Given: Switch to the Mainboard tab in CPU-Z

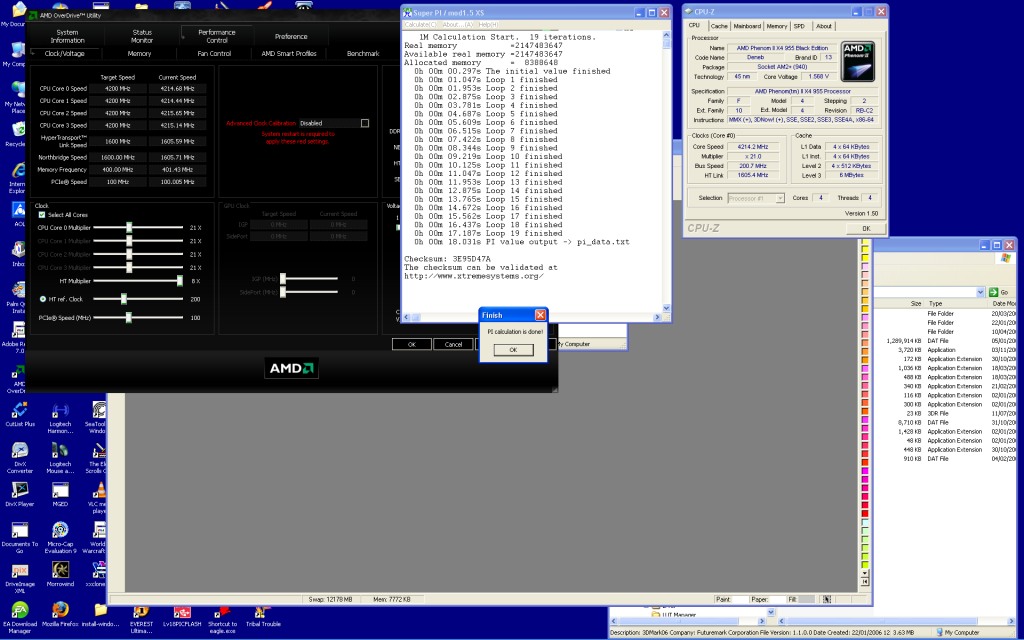Looking at the screenshot, I should pos(746,26).
